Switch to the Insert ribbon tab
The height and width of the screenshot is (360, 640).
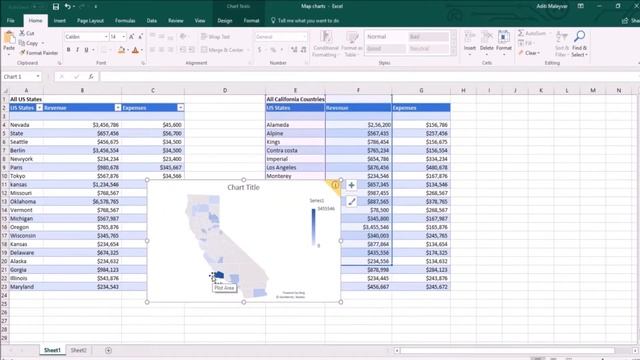[60, 21]
